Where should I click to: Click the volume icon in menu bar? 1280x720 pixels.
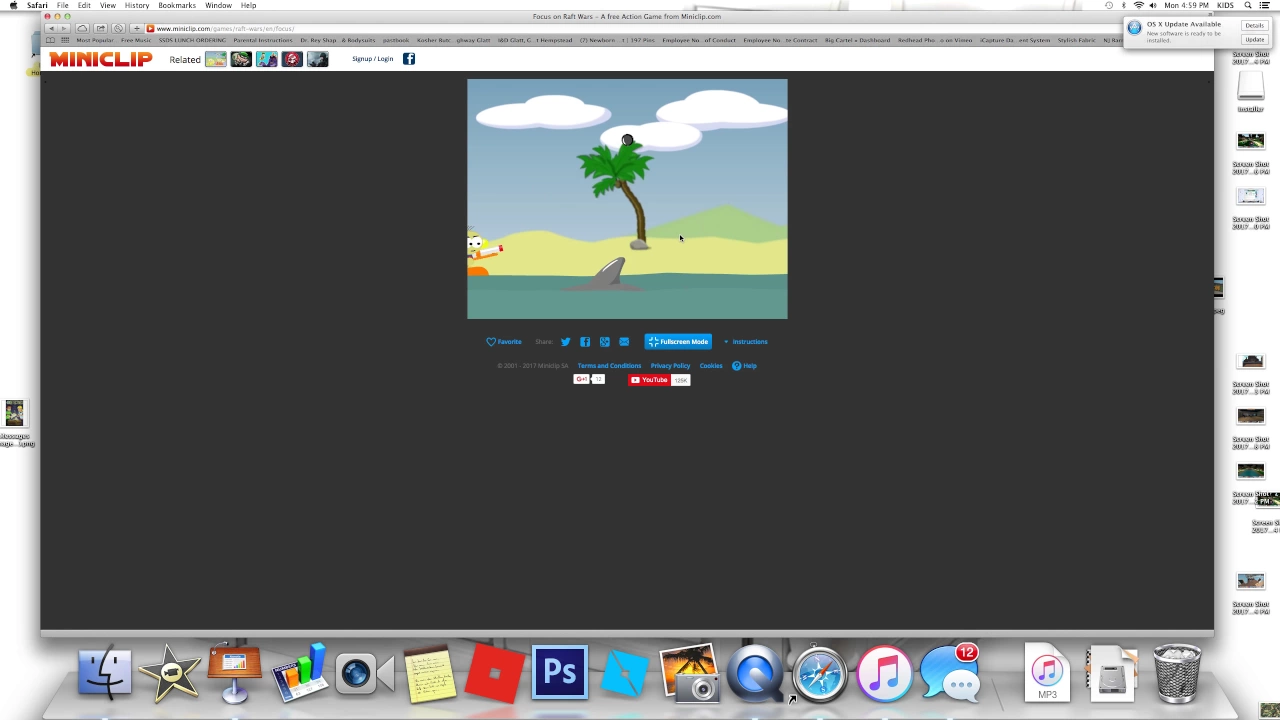point(1153,5)
